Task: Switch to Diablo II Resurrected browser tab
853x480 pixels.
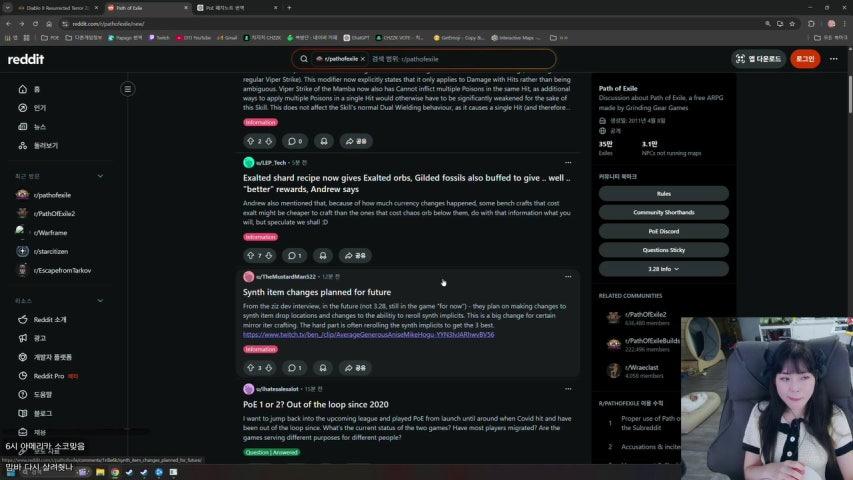Action: (x=58, y=8)
